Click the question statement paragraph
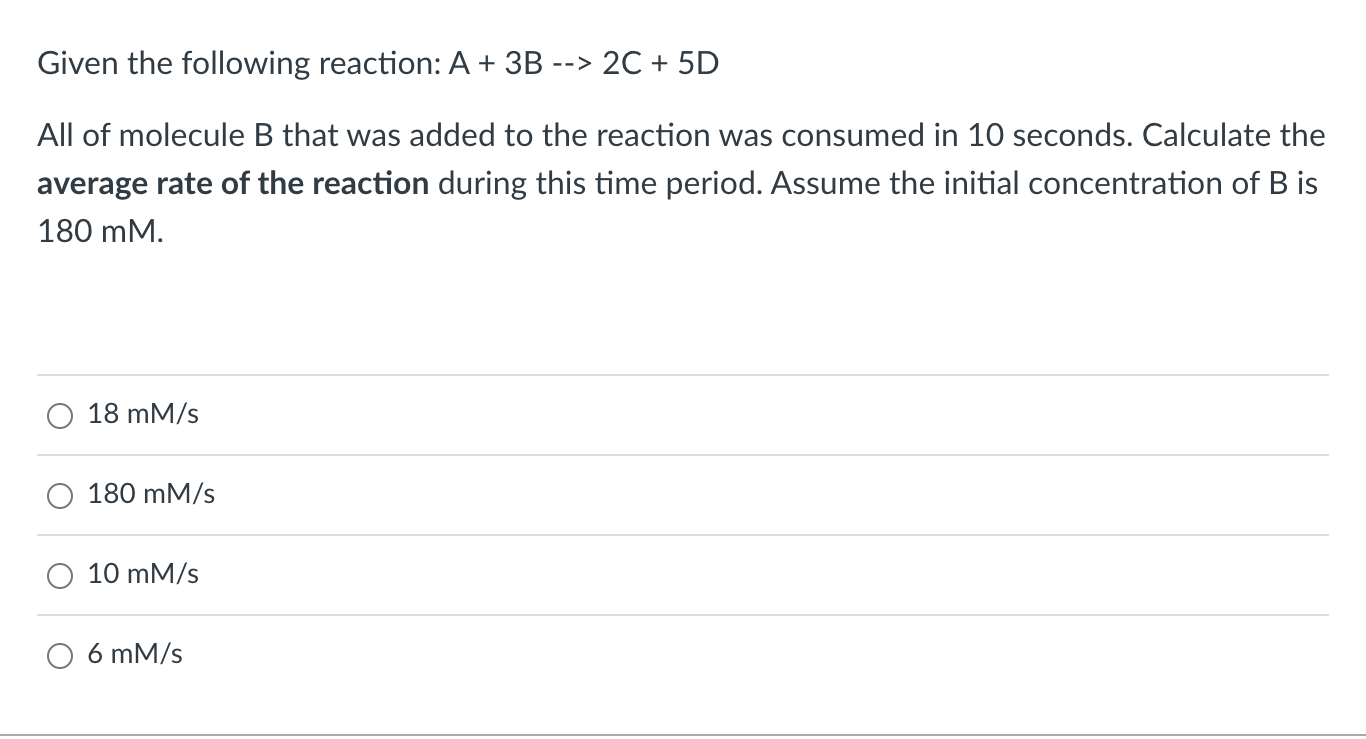 pos(680,183)
